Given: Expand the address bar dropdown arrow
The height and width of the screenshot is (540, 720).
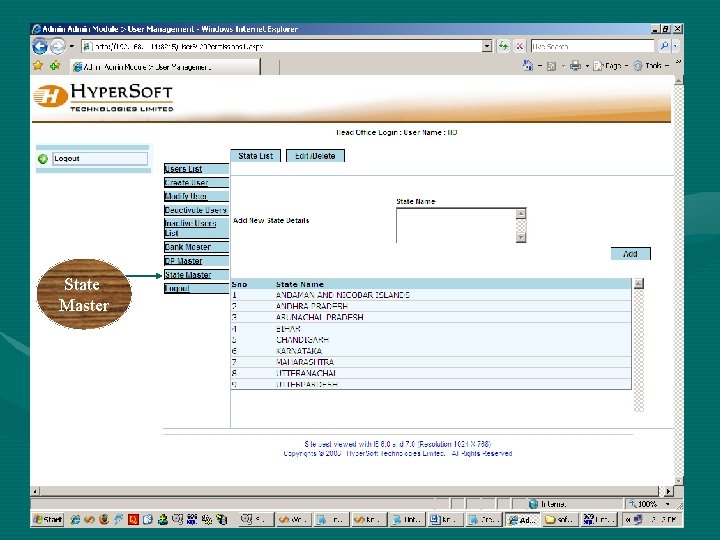Looking at the screenshot, I should click(x=487, y=46).
